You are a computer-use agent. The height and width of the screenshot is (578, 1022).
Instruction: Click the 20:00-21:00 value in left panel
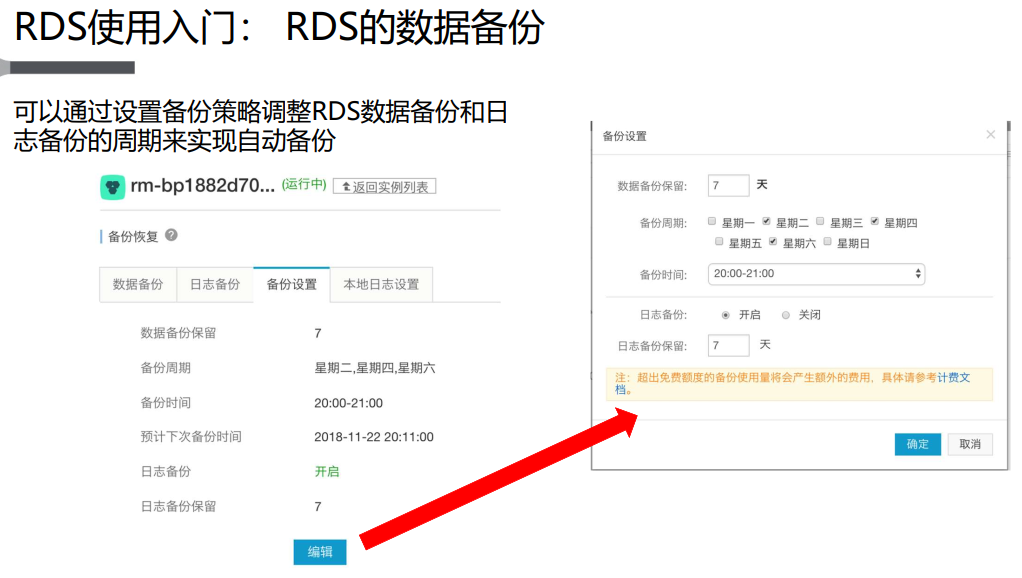click(348, 403)
